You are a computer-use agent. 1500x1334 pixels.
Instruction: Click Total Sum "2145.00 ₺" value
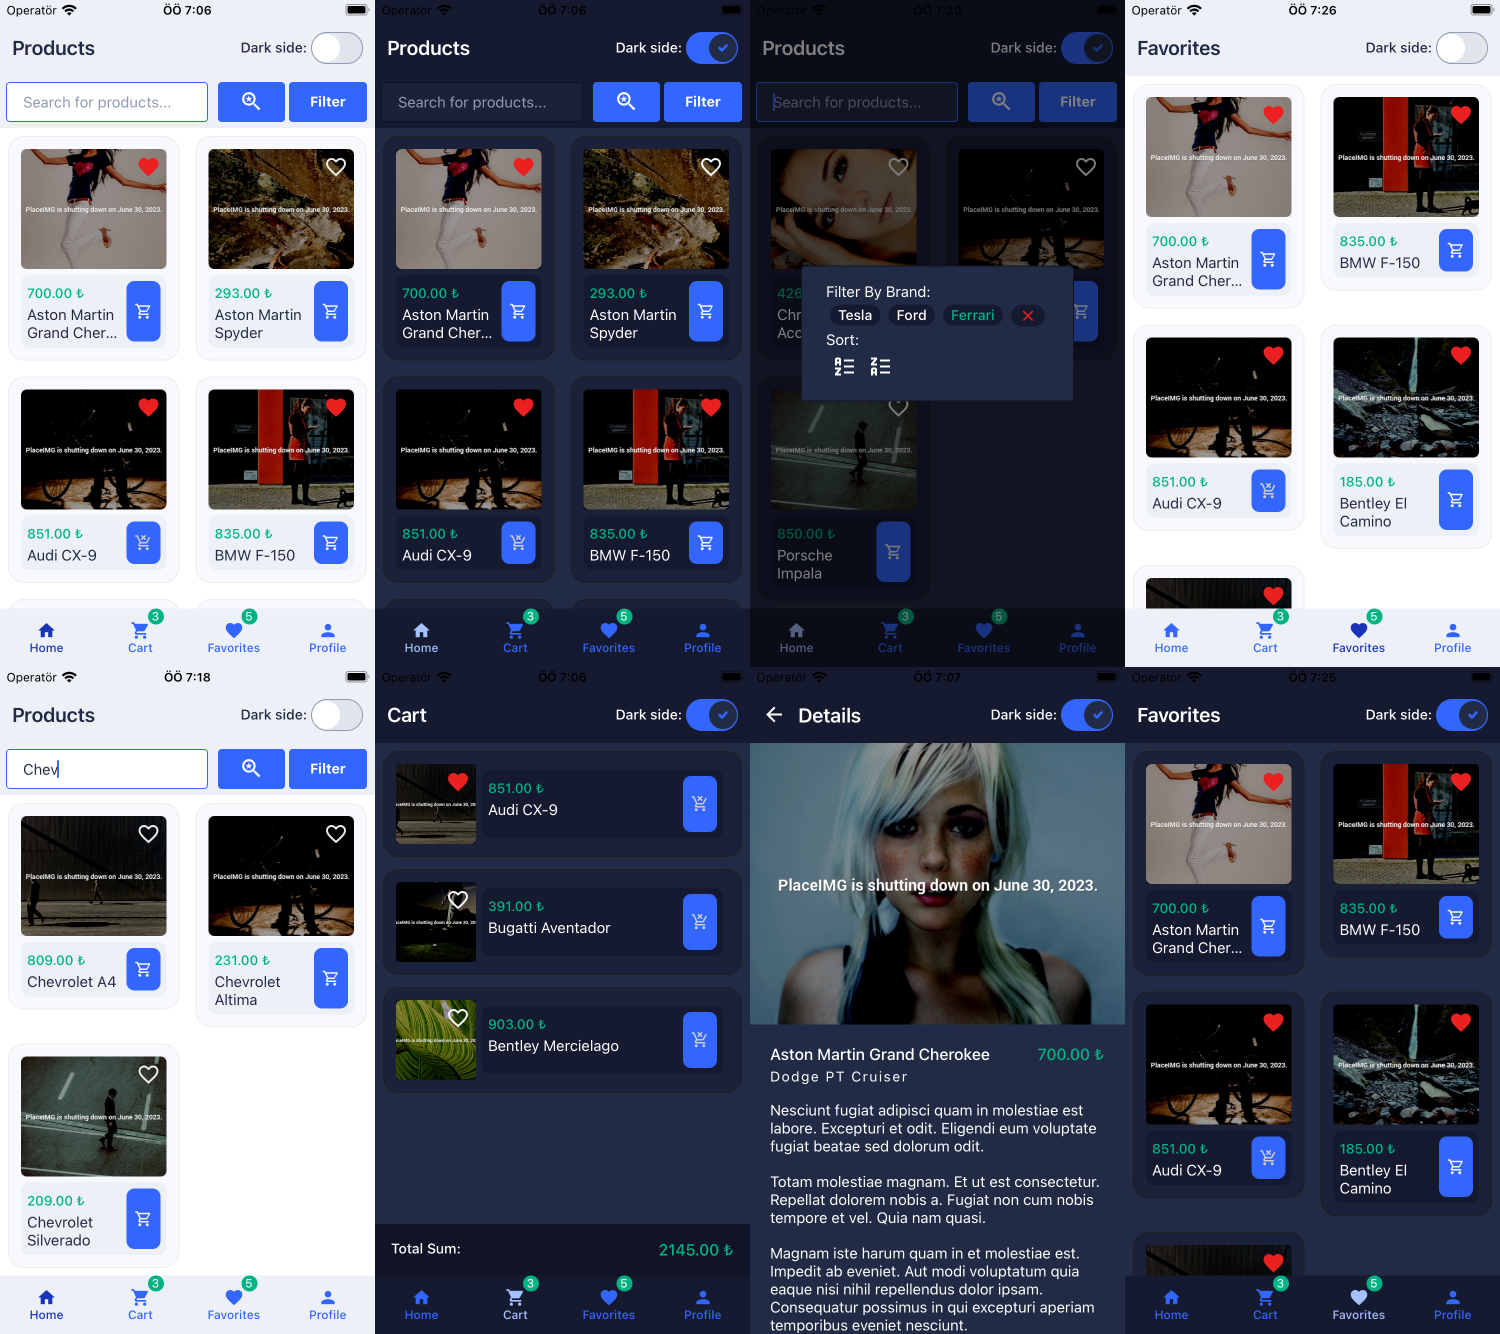tap(696, 1250)
